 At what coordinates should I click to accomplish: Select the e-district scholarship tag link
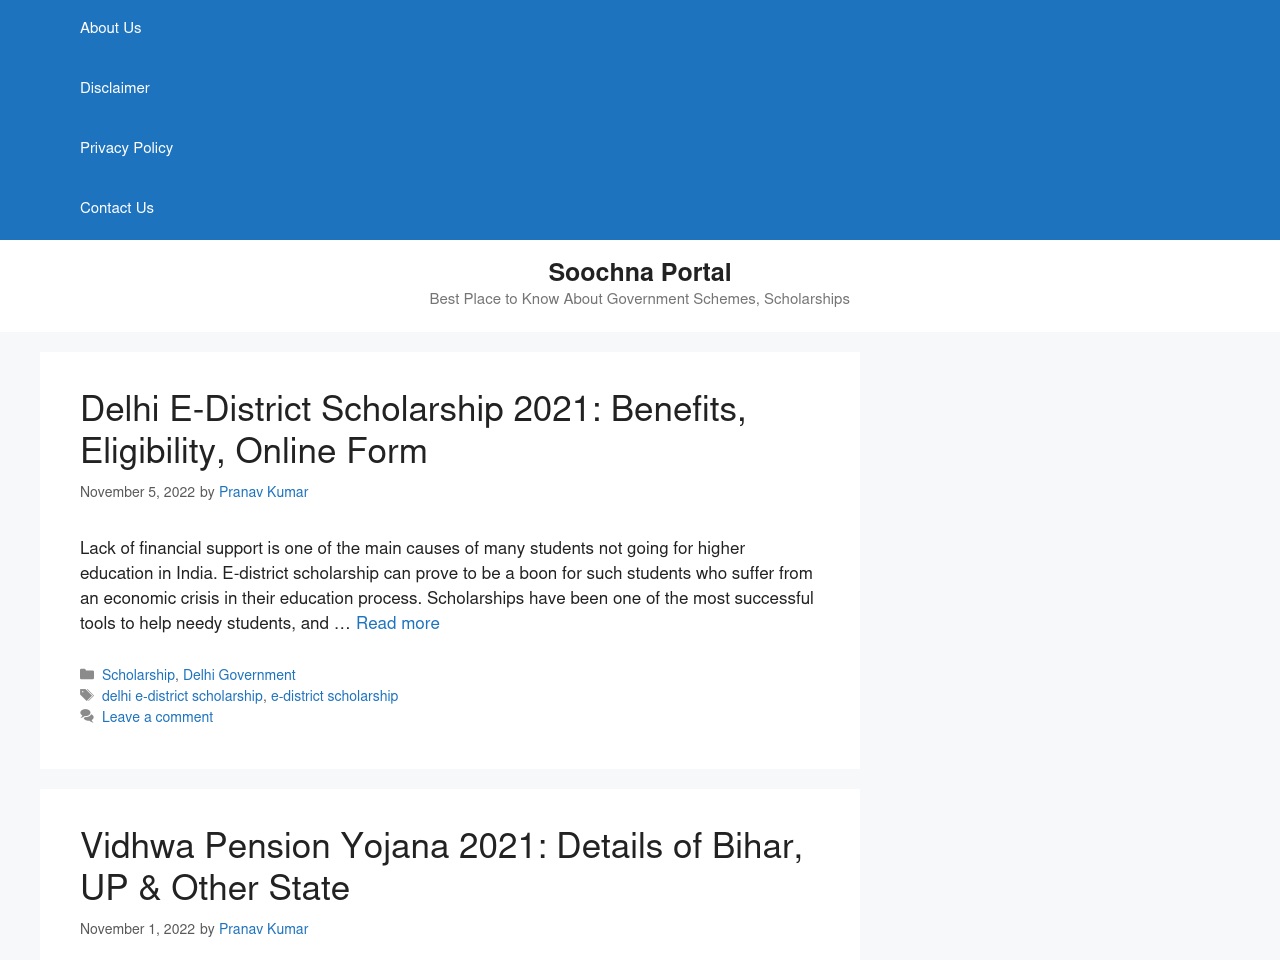tap(334, 696)
